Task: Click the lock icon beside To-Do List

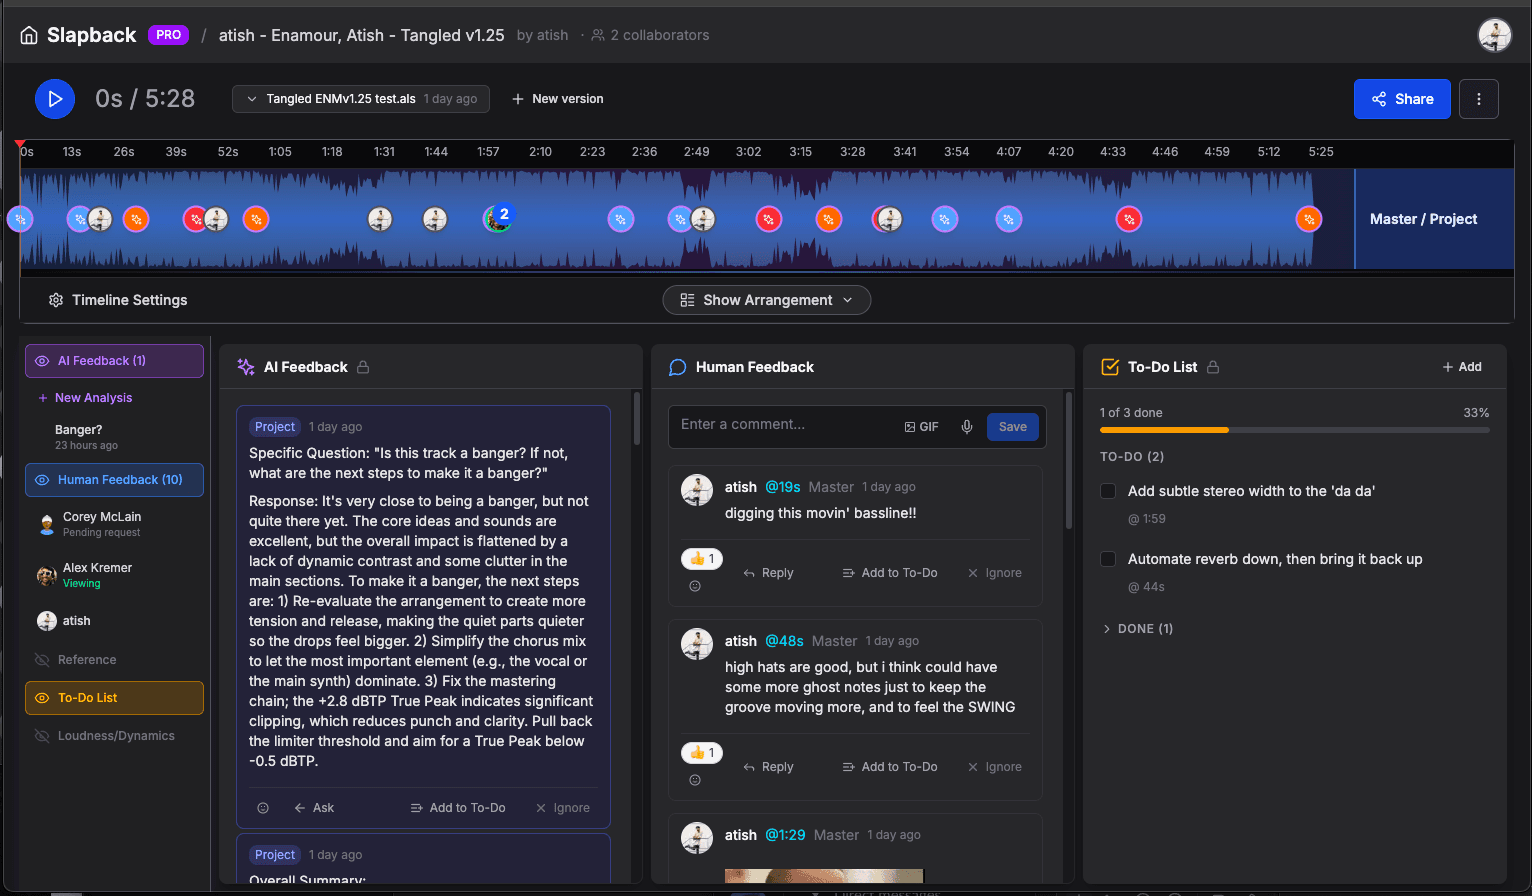Action: point(1213,367)
